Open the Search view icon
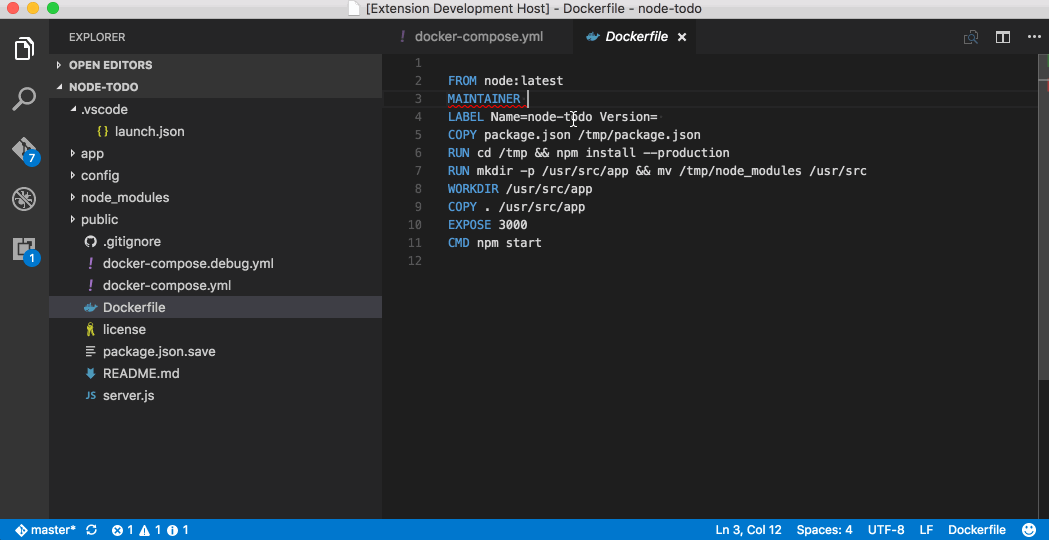 [24, 99]
